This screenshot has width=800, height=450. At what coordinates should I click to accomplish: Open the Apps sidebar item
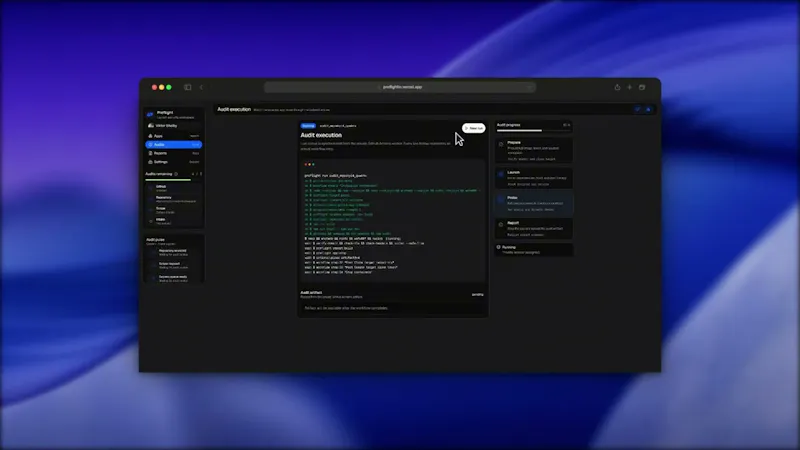pos(173,136)
